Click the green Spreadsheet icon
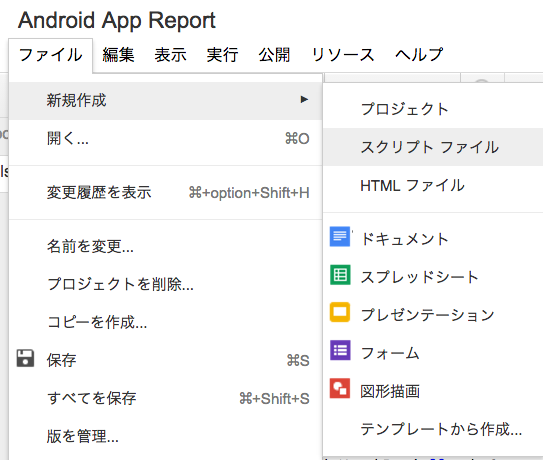This screenshot has width=543, height=460. click(340, 275)
